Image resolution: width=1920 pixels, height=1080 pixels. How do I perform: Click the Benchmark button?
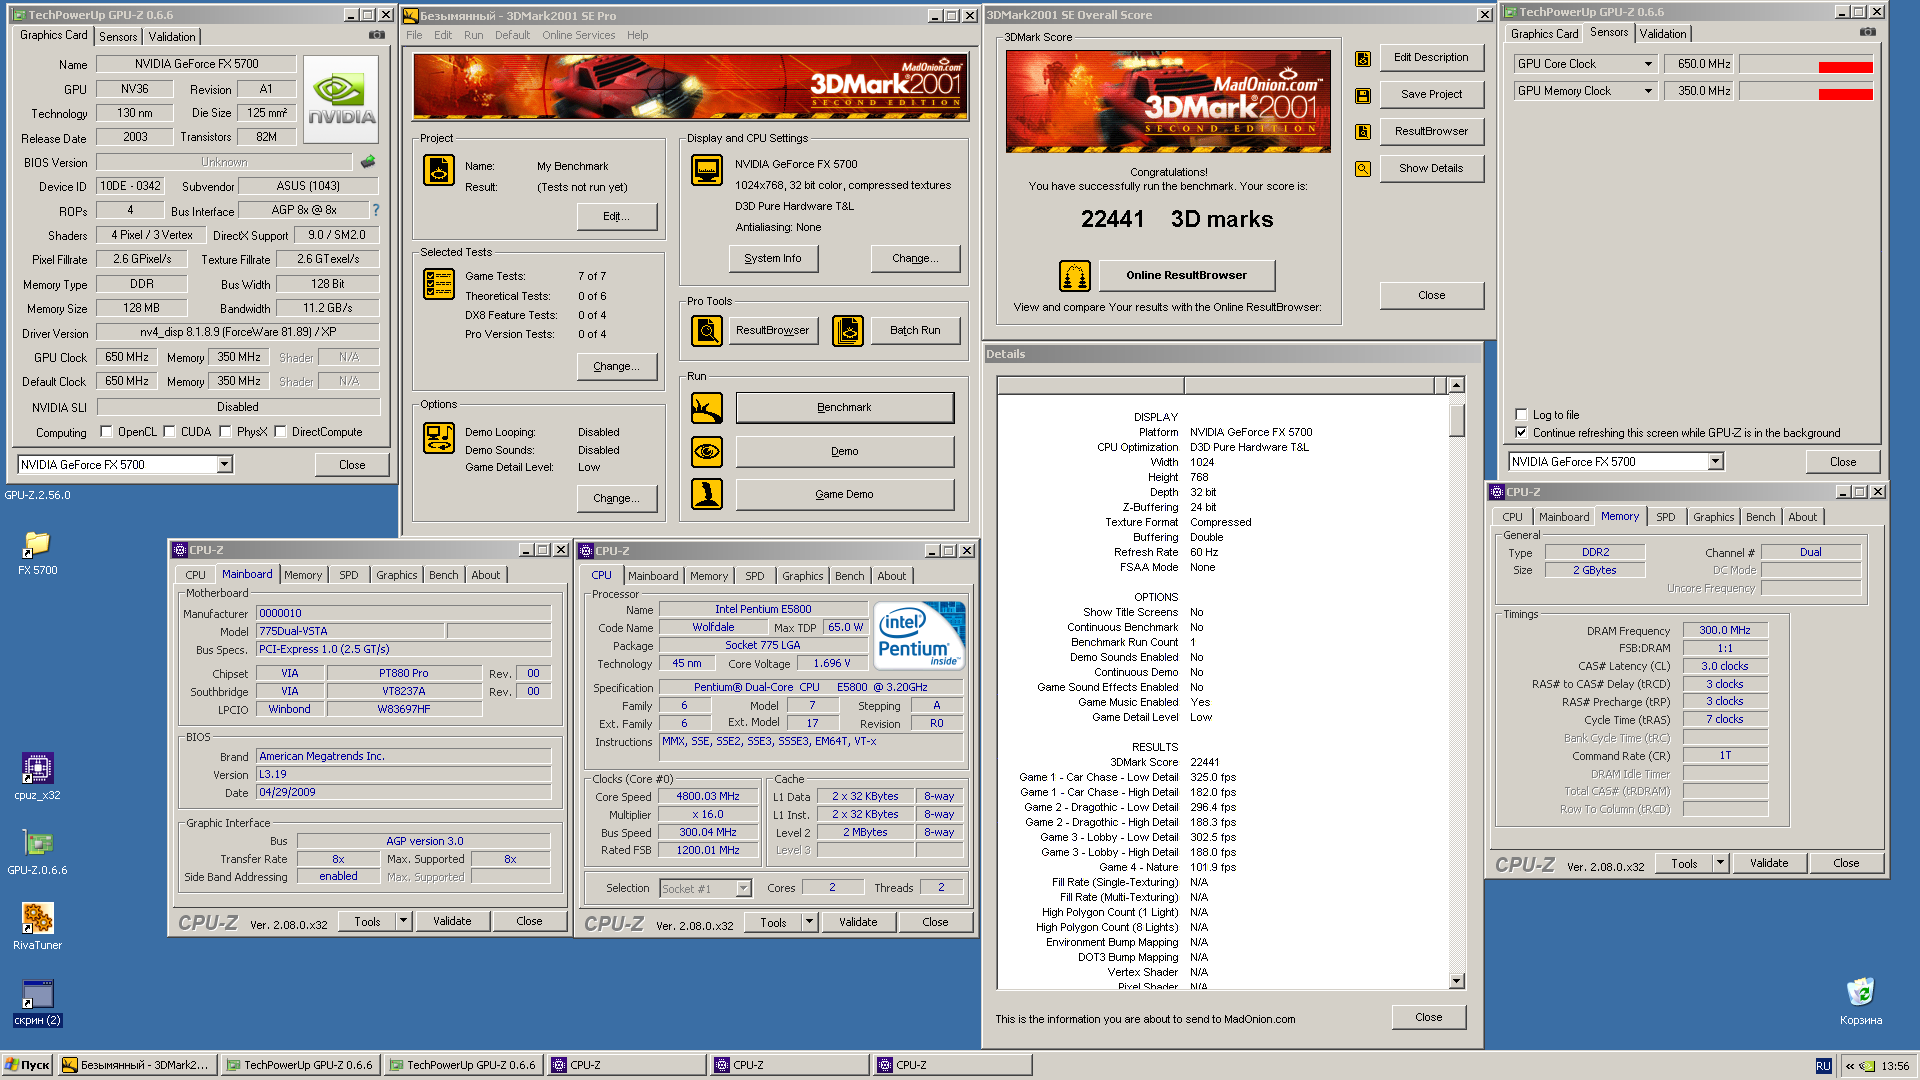[844, 408]
